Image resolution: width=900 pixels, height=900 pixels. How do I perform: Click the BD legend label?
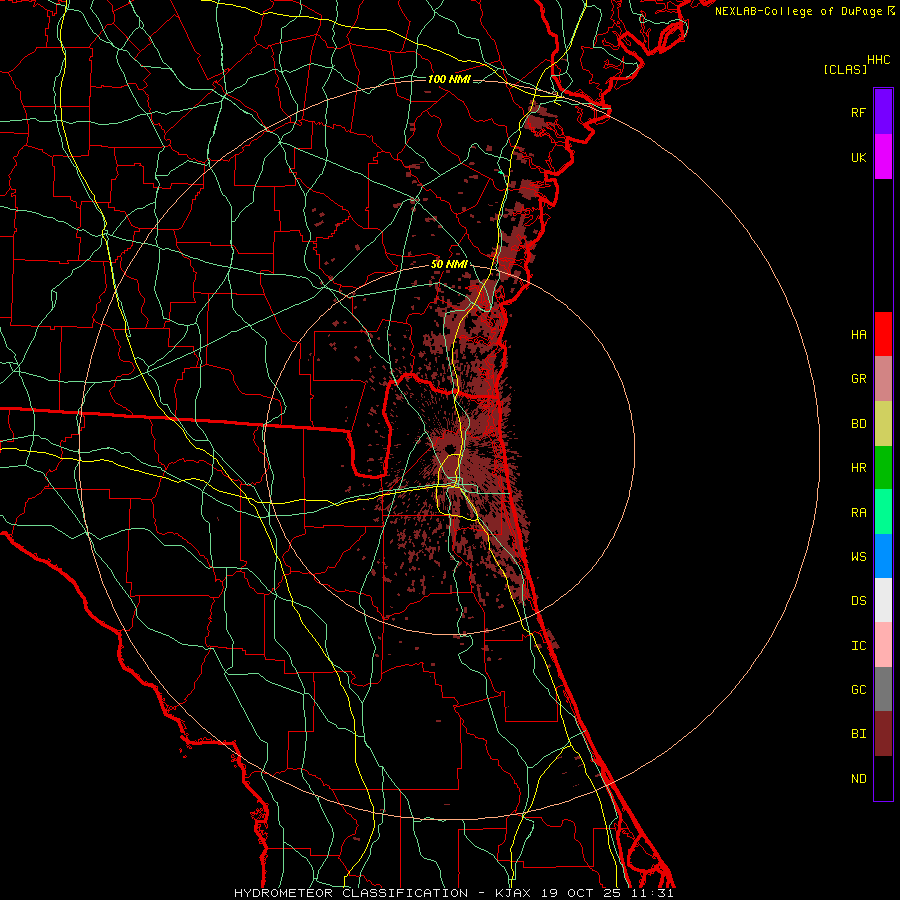point(859,424)
